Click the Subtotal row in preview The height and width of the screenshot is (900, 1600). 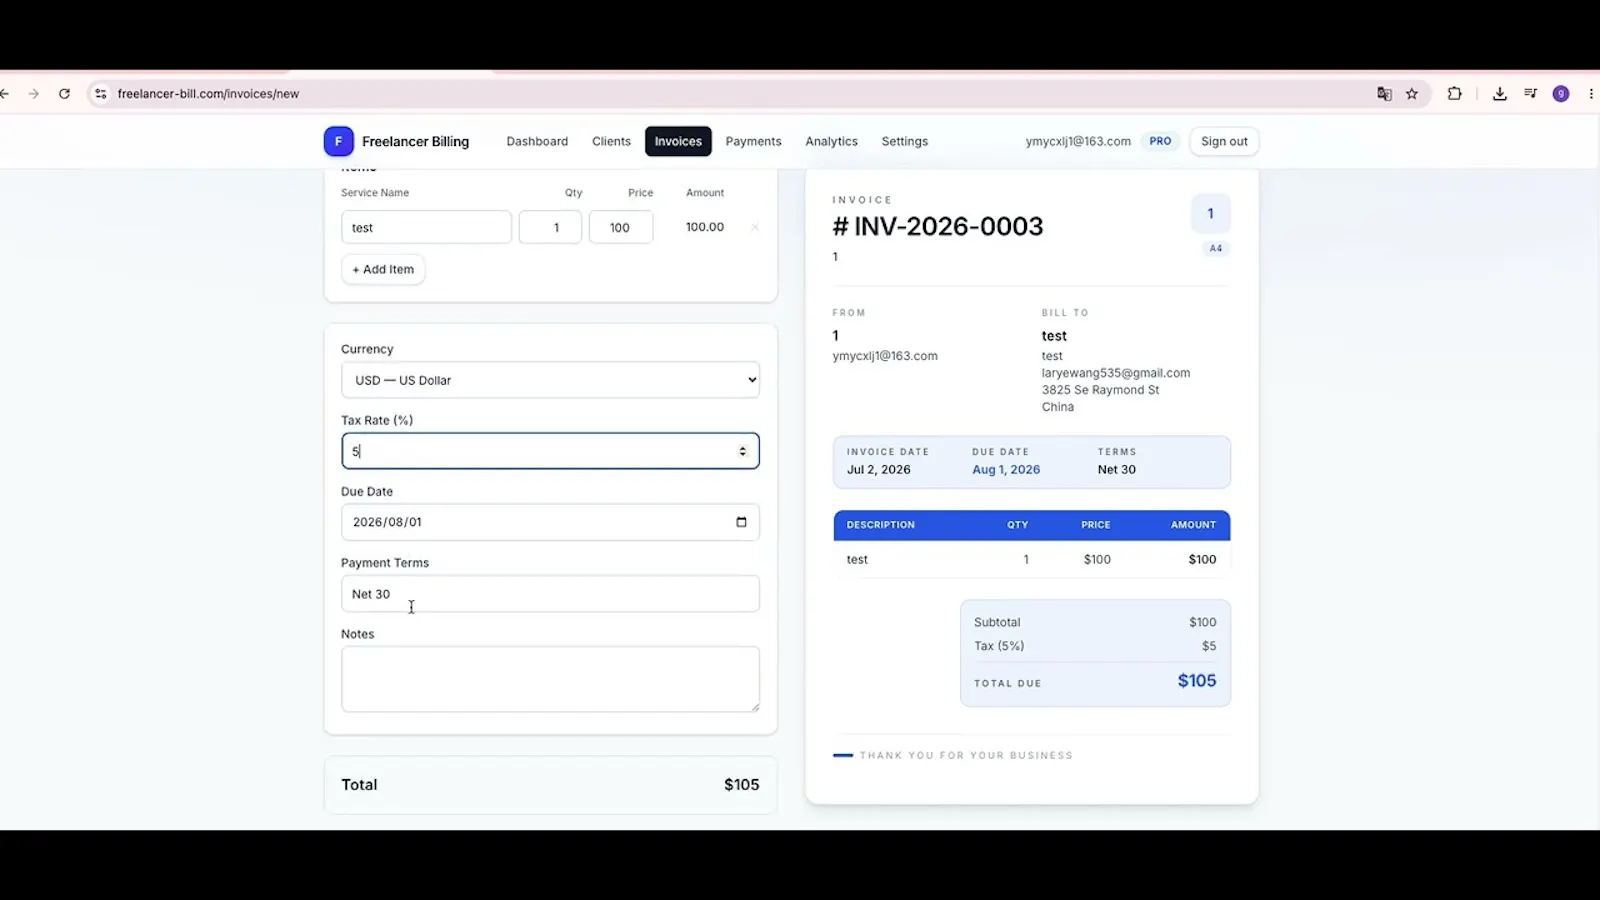tap(1095, 622)
